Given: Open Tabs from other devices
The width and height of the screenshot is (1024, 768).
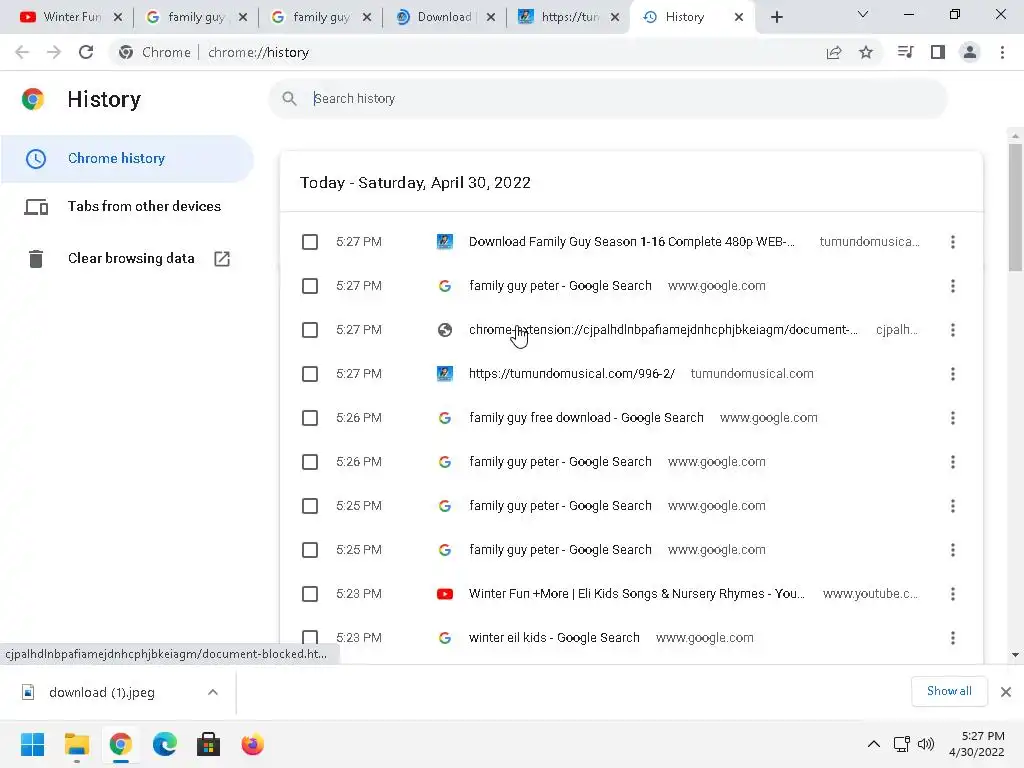Looking at the screenshot, I should coord(127,206).
